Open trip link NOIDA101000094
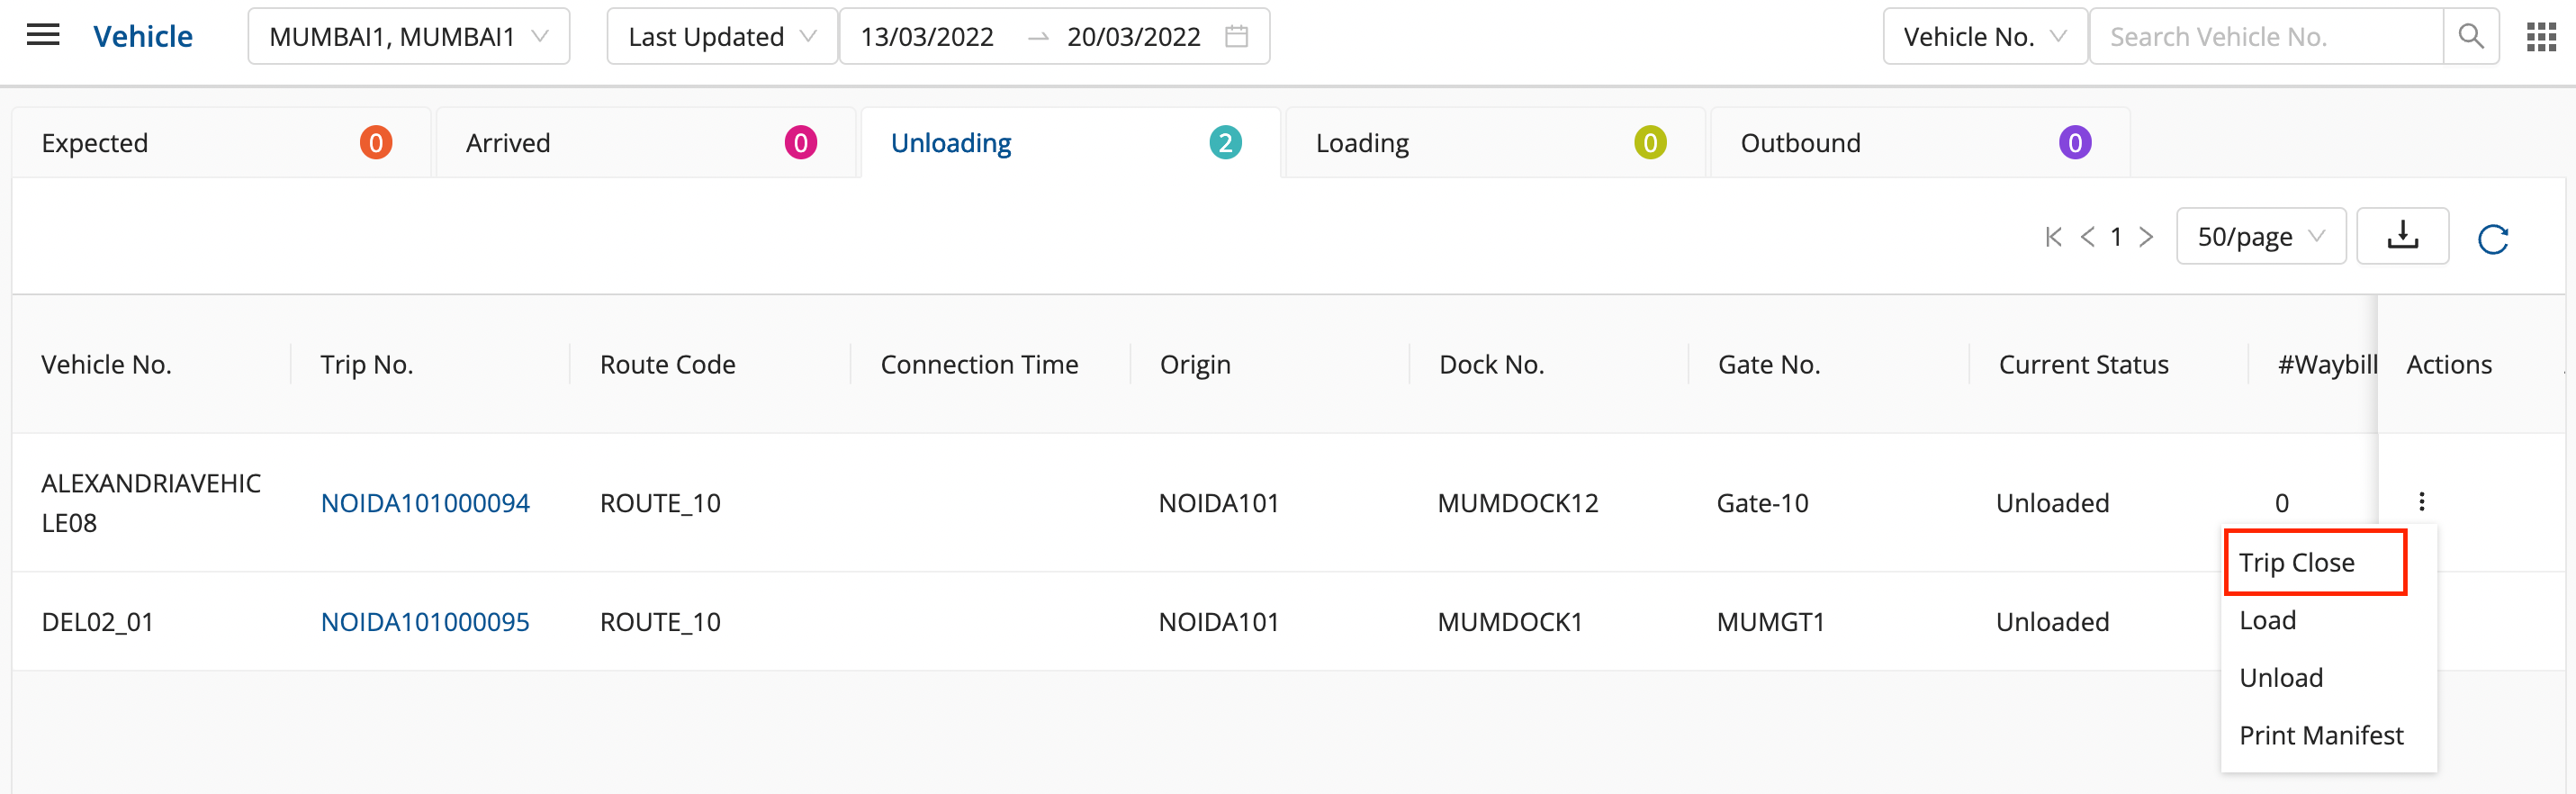 click(425, 503)
